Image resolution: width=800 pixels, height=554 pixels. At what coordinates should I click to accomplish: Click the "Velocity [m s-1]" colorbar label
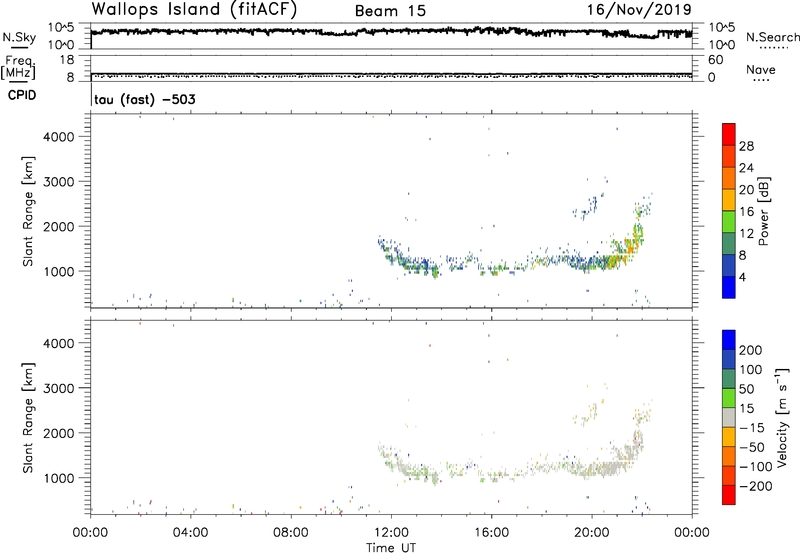782,417
